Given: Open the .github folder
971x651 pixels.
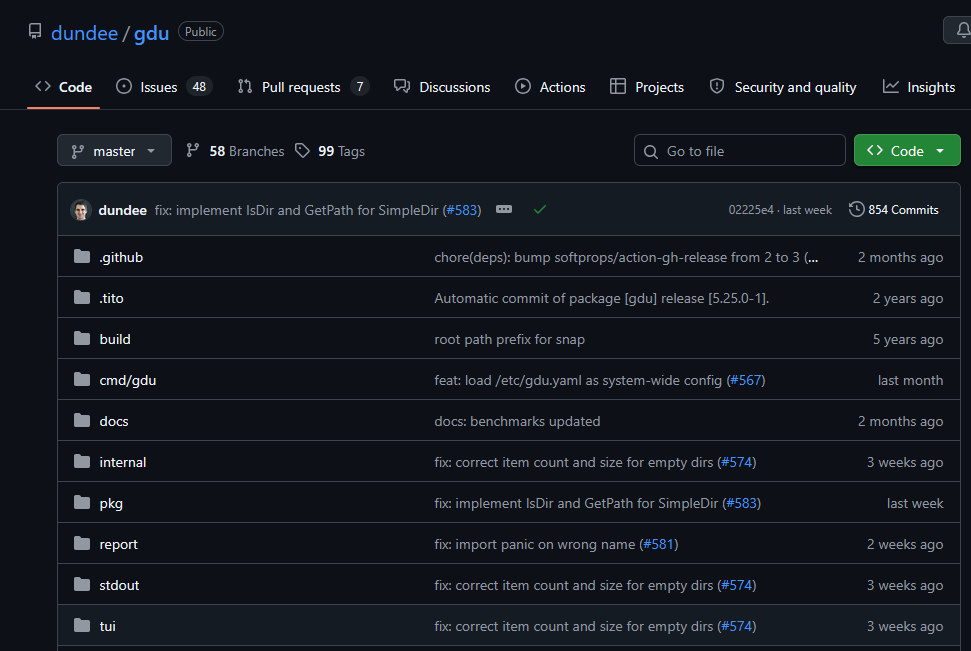Looking at the screenshot, I should click(121, 257).
